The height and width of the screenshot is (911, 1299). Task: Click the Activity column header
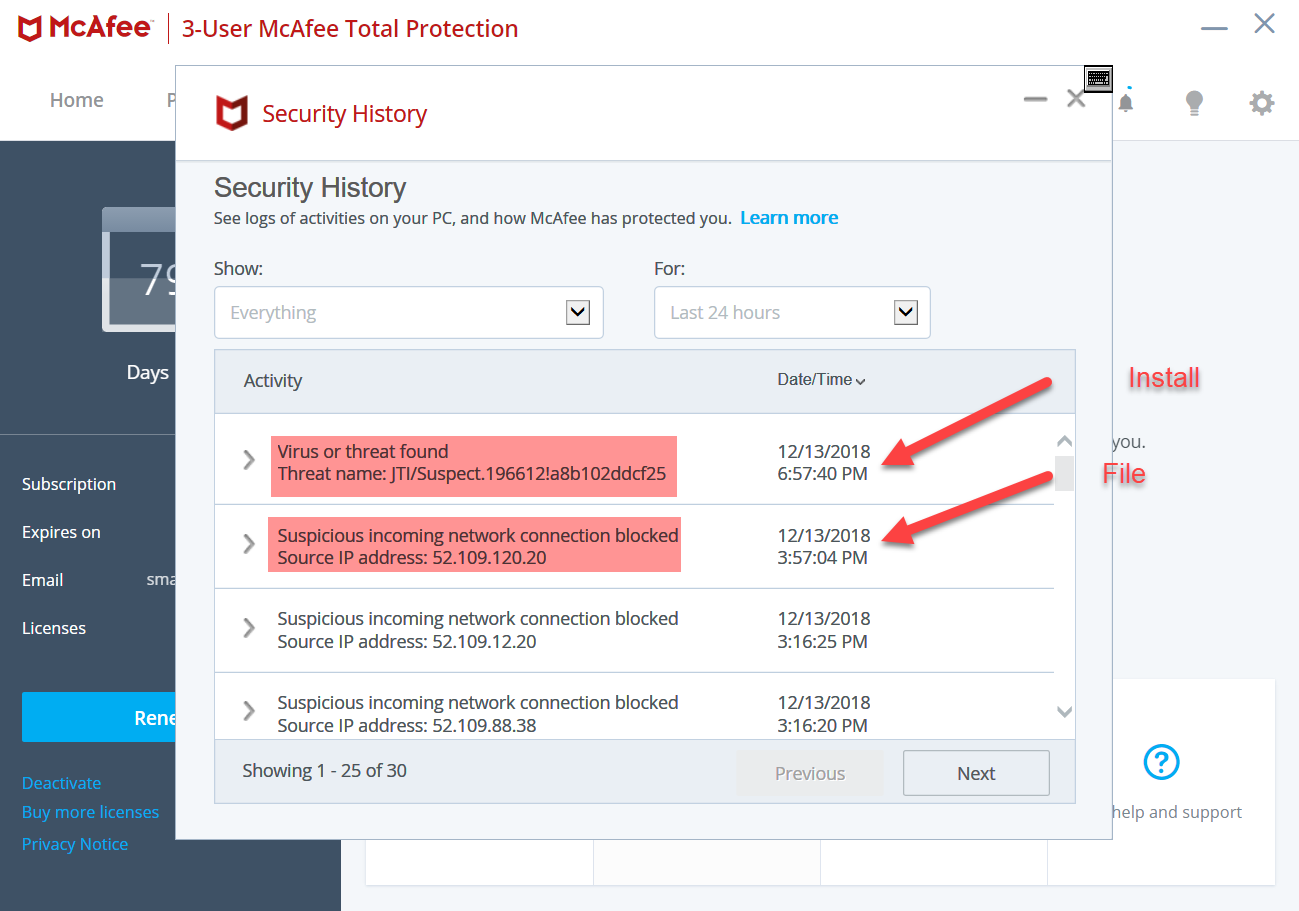point(273,380)
